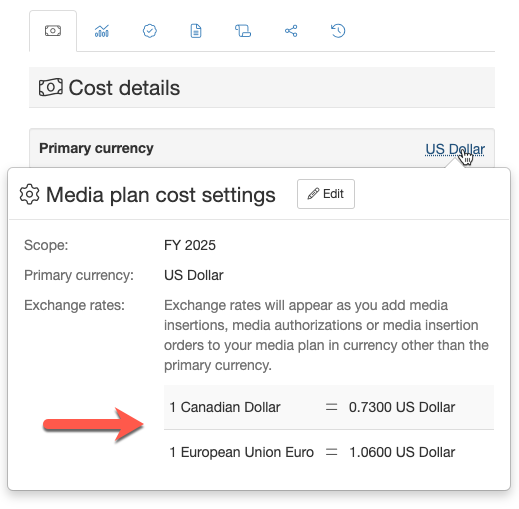
Task: Open the scroll script tab icon
Action: click(243, 31)
